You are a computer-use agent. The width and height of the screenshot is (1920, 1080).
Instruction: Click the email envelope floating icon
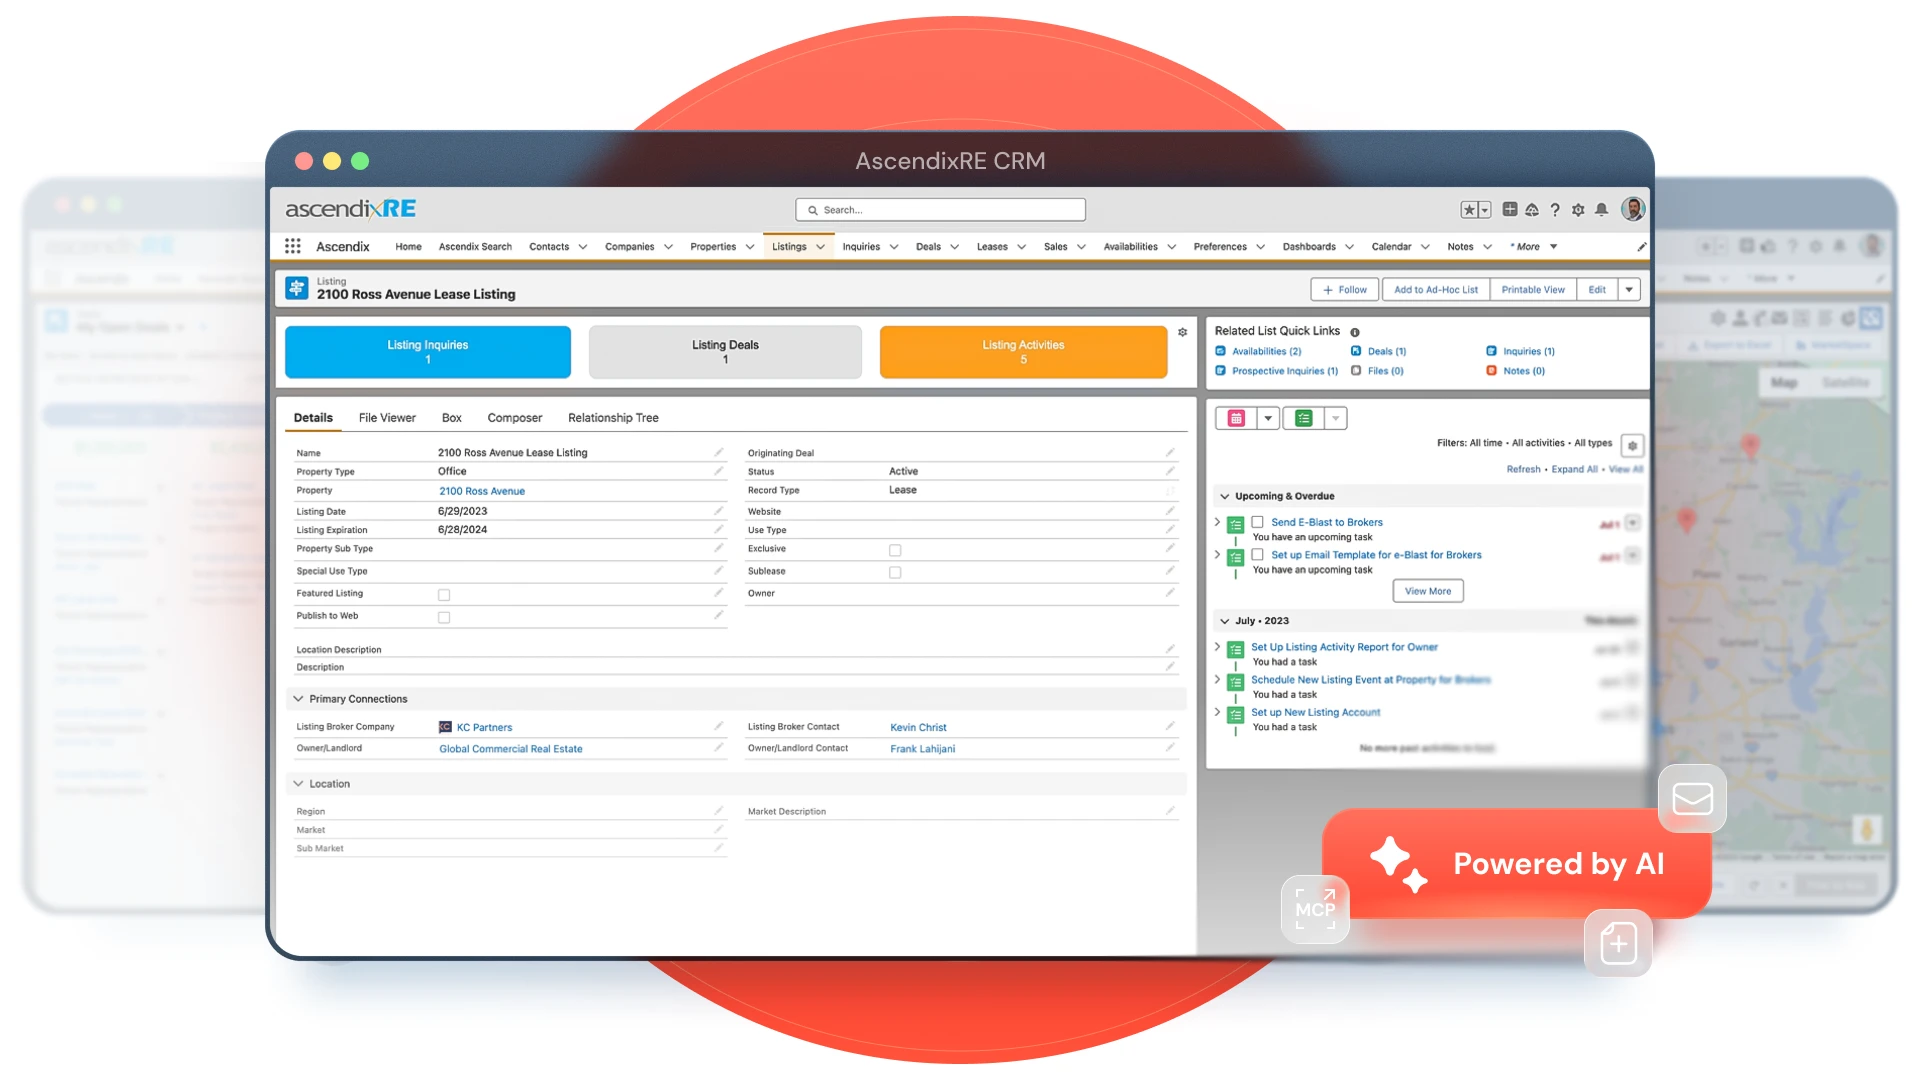click(1692, 798)
